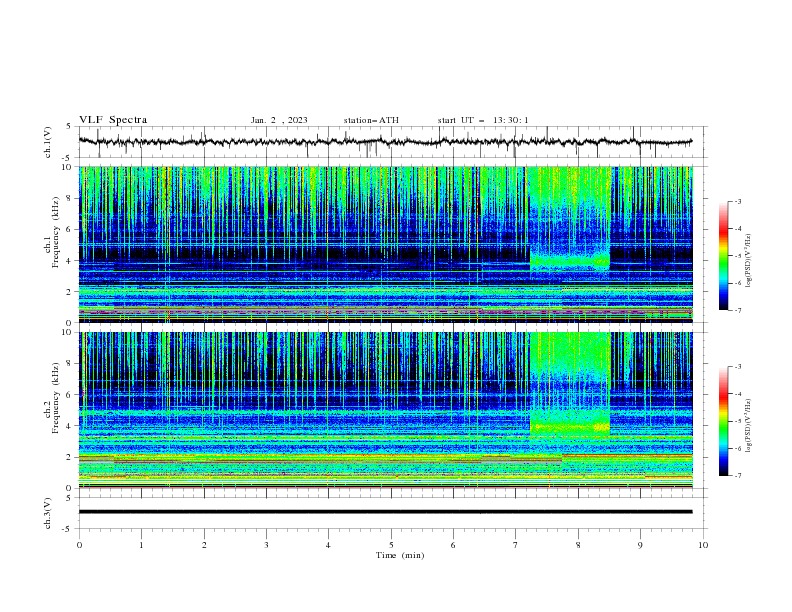
Task: Click time axis tick label "8"
Action: pyautogui.click(x=578, y=545)
